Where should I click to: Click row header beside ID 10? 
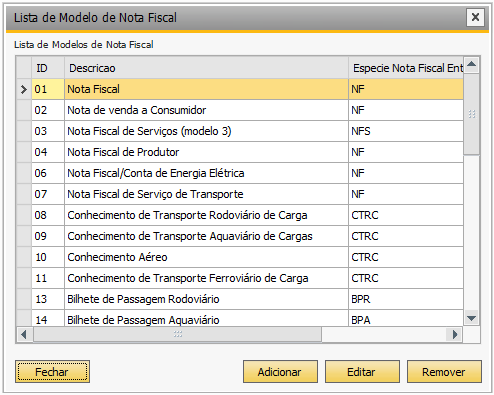point(24,257)
